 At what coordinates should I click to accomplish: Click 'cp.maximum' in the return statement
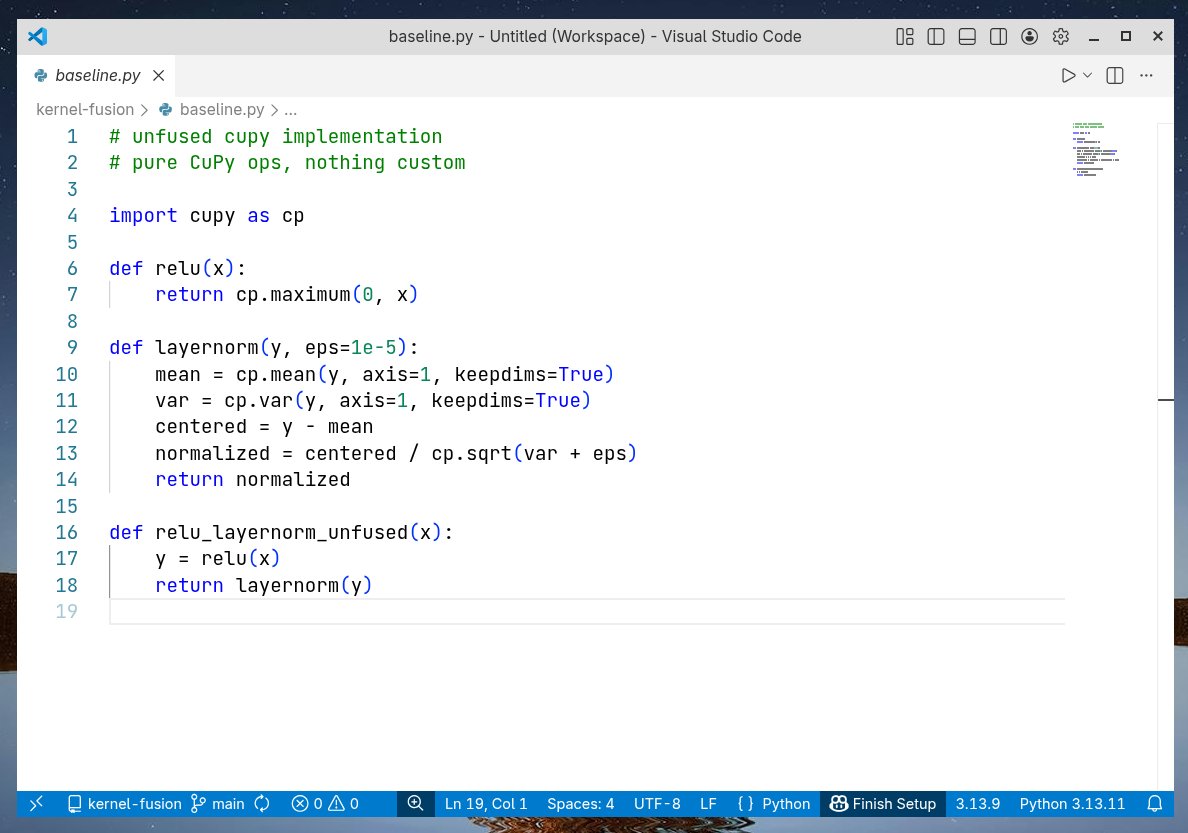click(293, 295)
